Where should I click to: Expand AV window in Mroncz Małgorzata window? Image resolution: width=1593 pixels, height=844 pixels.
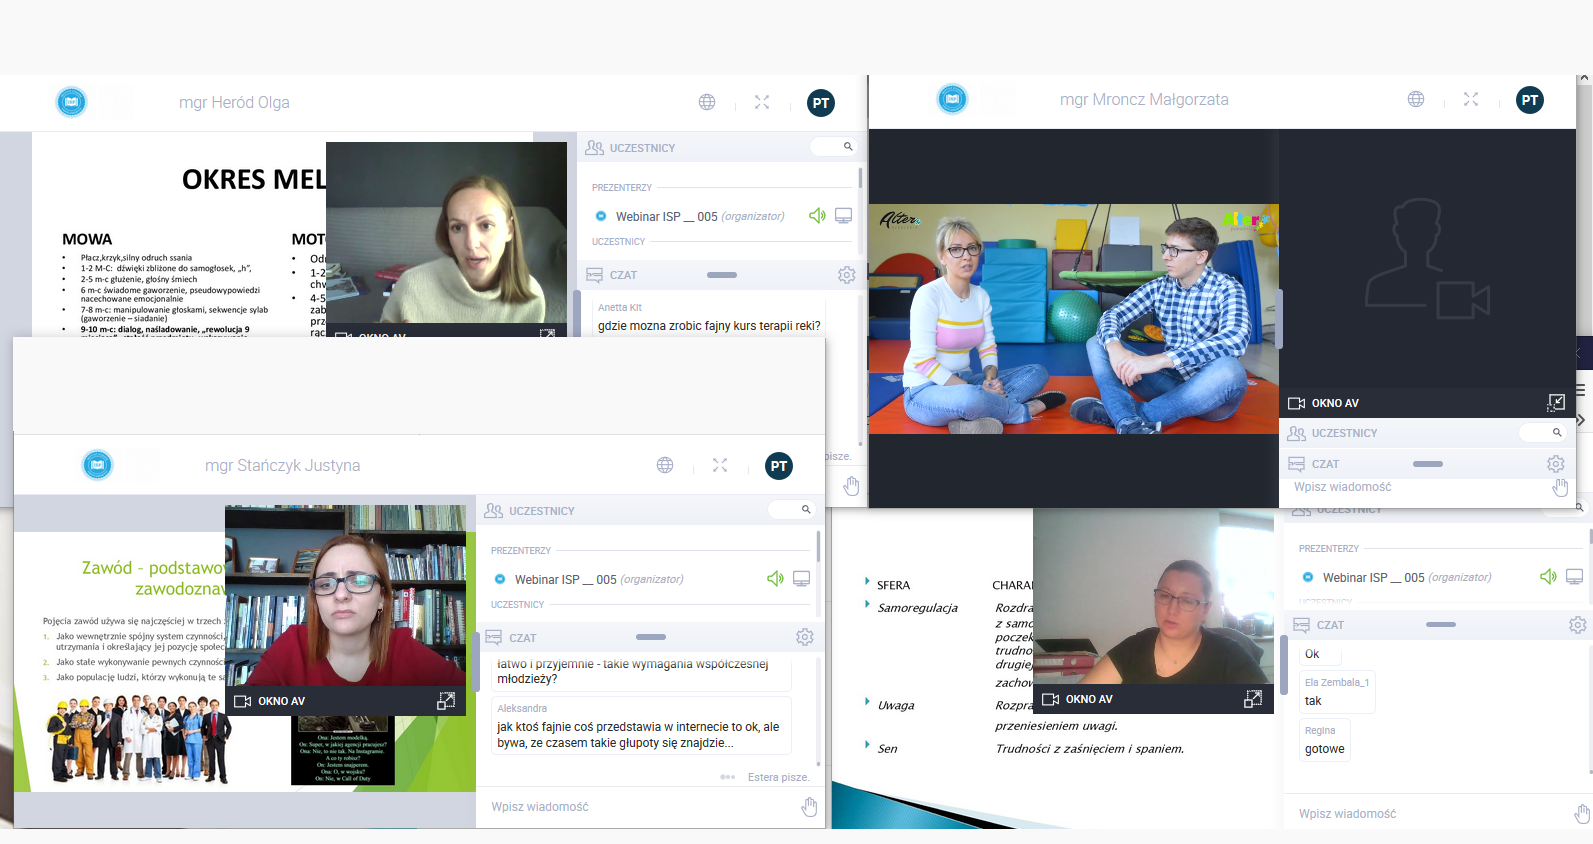click(1556, 403)
